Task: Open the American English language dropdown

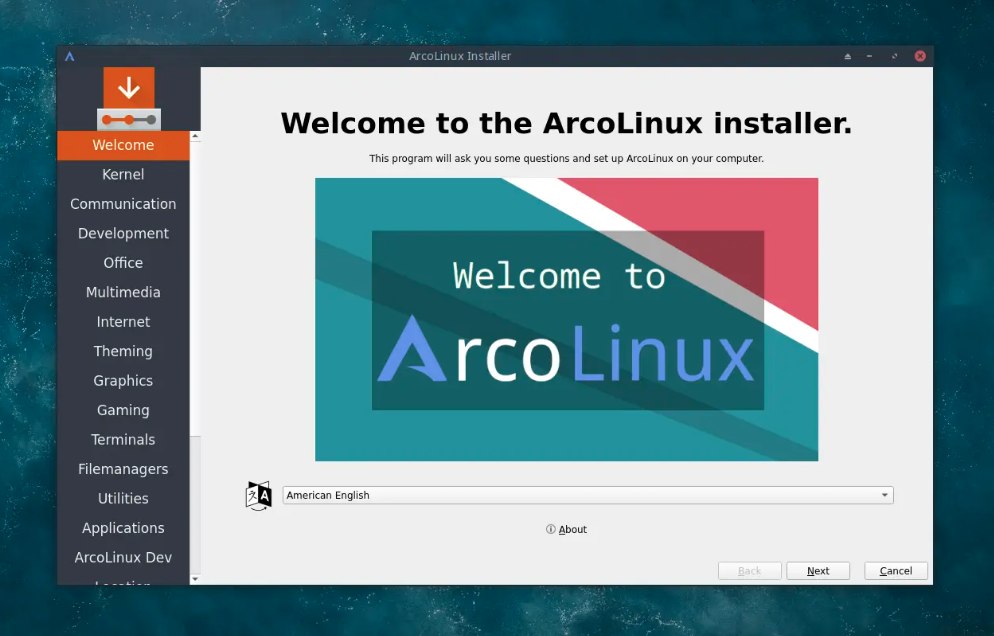Action: 588,495
